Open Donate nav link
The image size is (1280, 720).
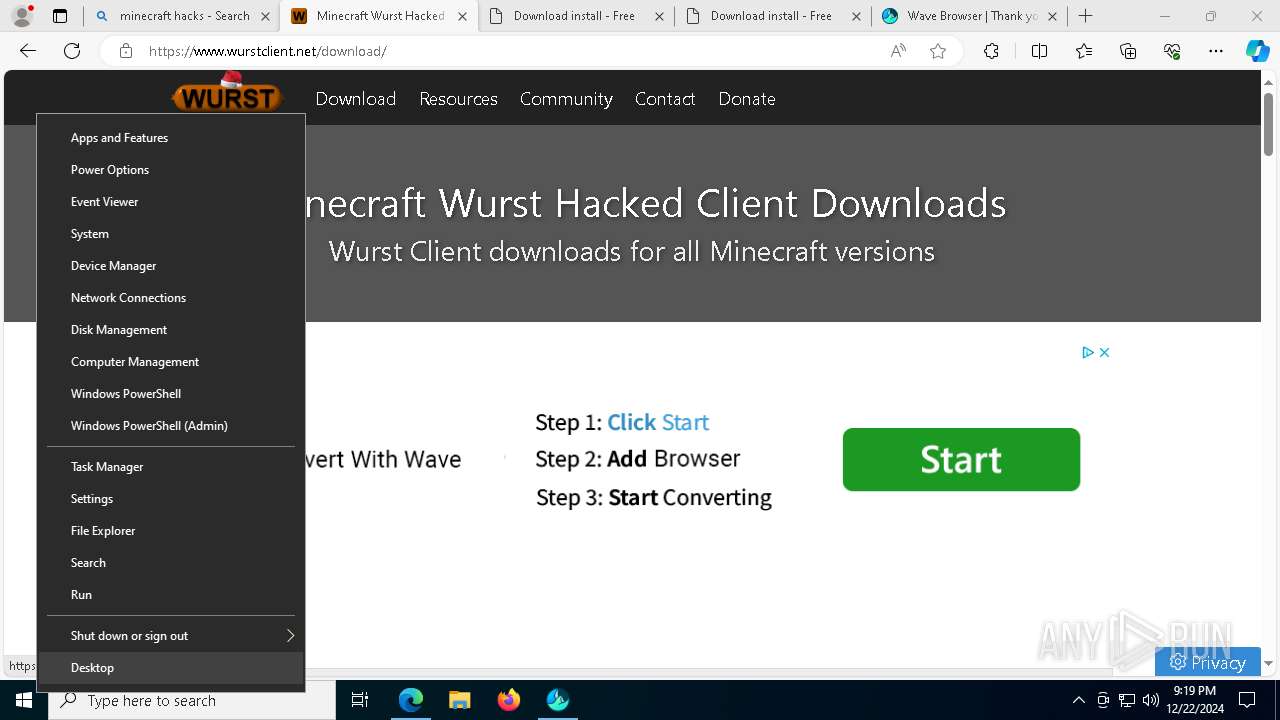[x=747, y=99]
